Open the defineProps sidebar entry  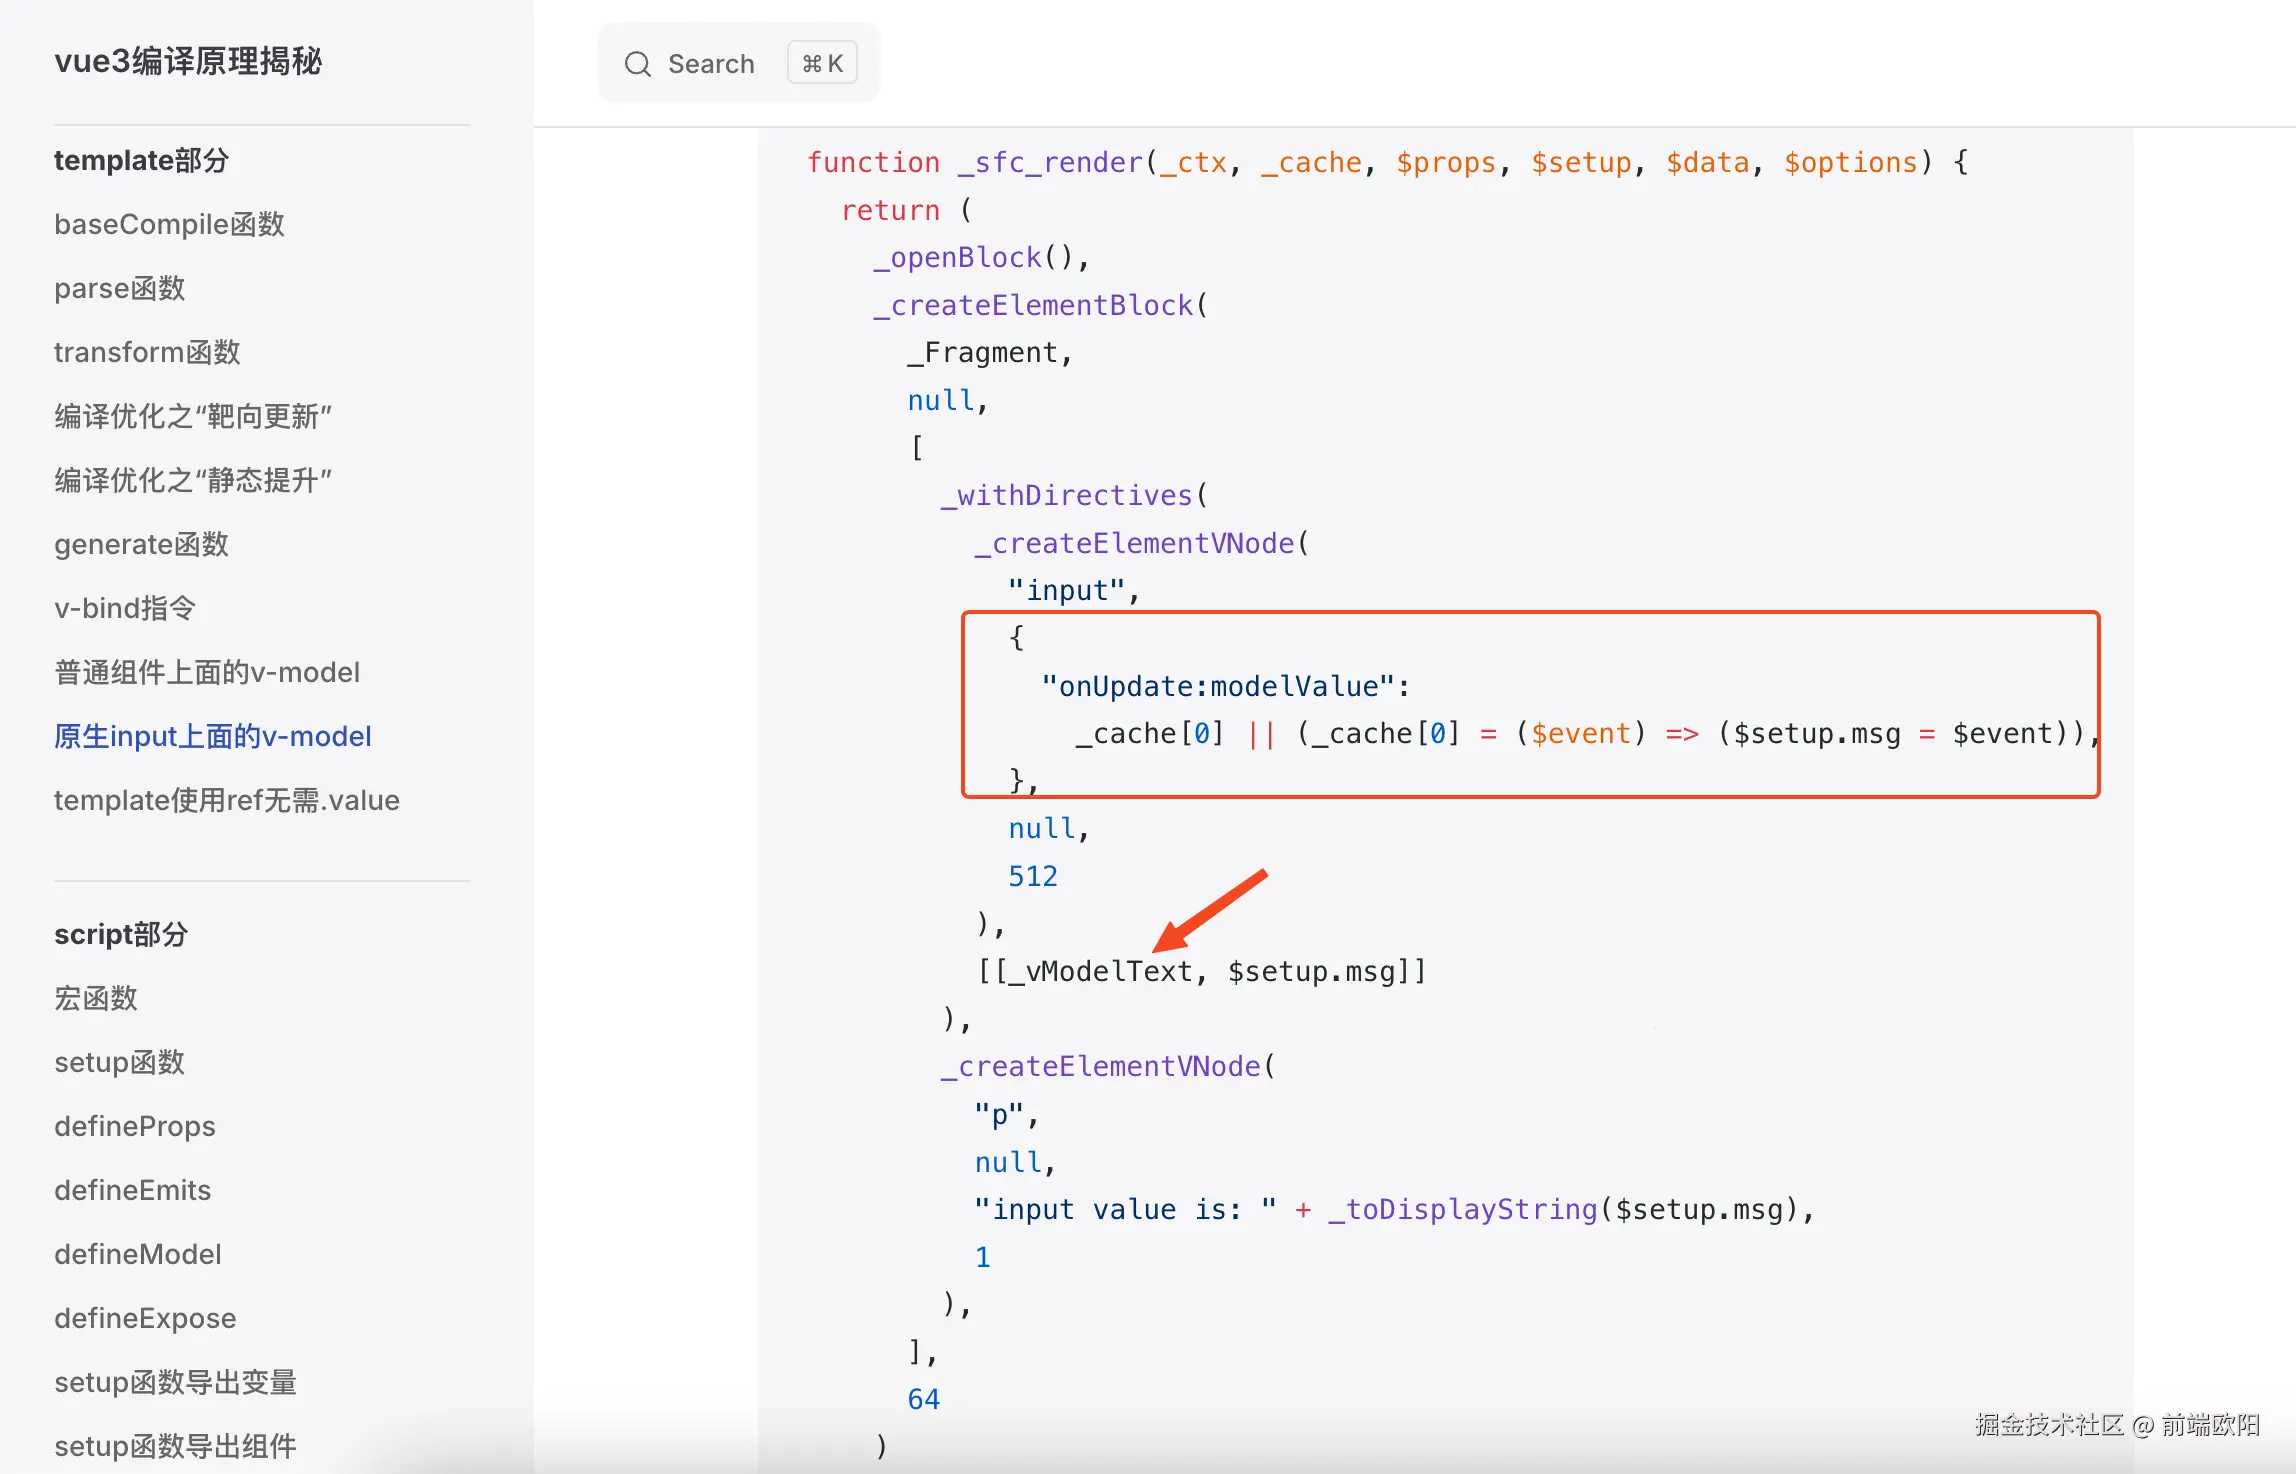pos(135,1126)
